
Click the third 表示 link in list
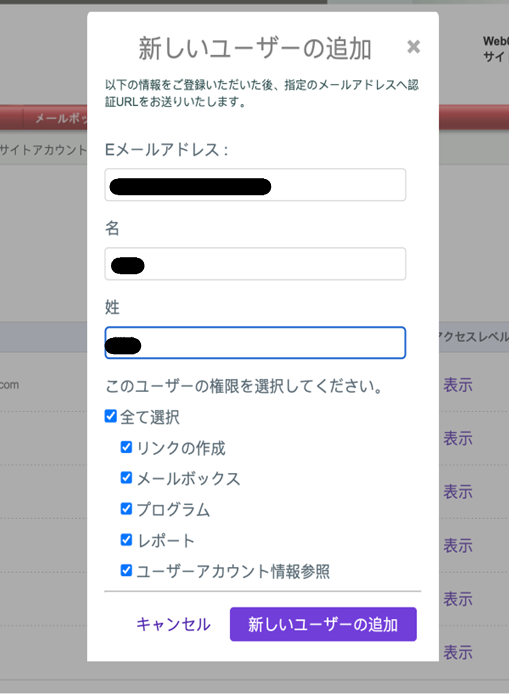458,492
